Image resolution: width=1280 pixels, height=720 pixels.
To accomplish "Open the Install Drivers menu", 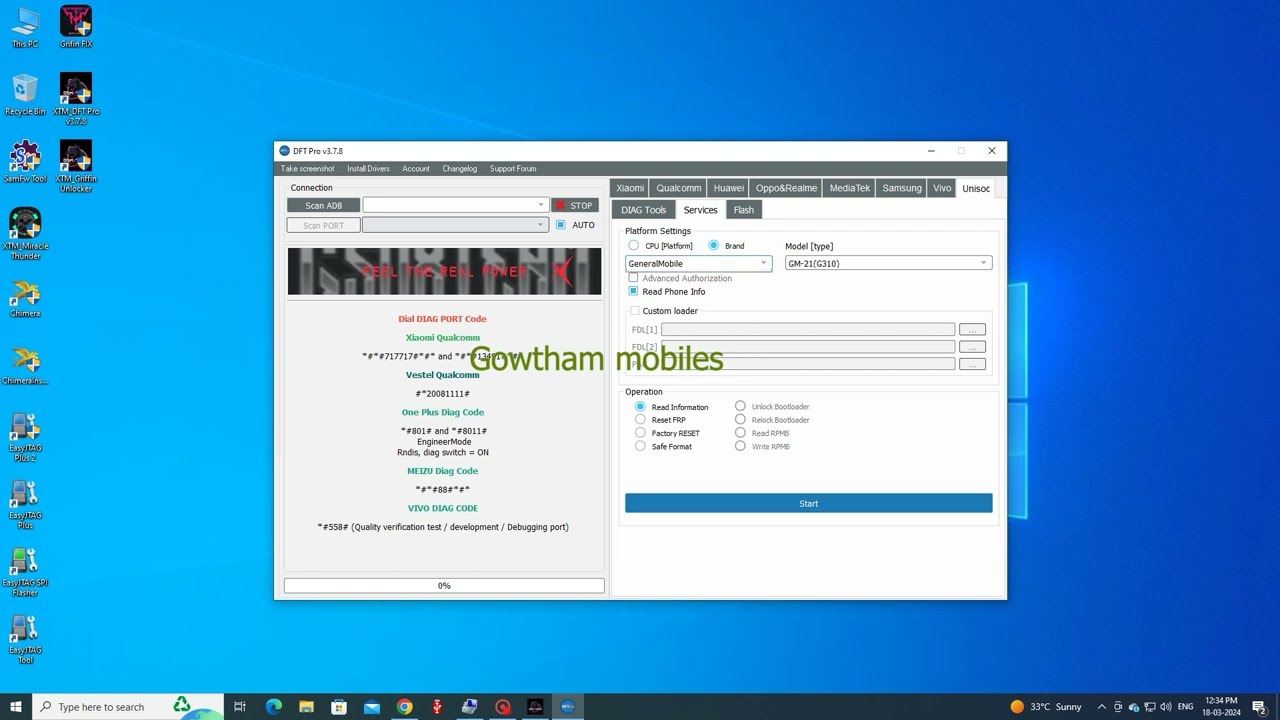I will 368,169.
